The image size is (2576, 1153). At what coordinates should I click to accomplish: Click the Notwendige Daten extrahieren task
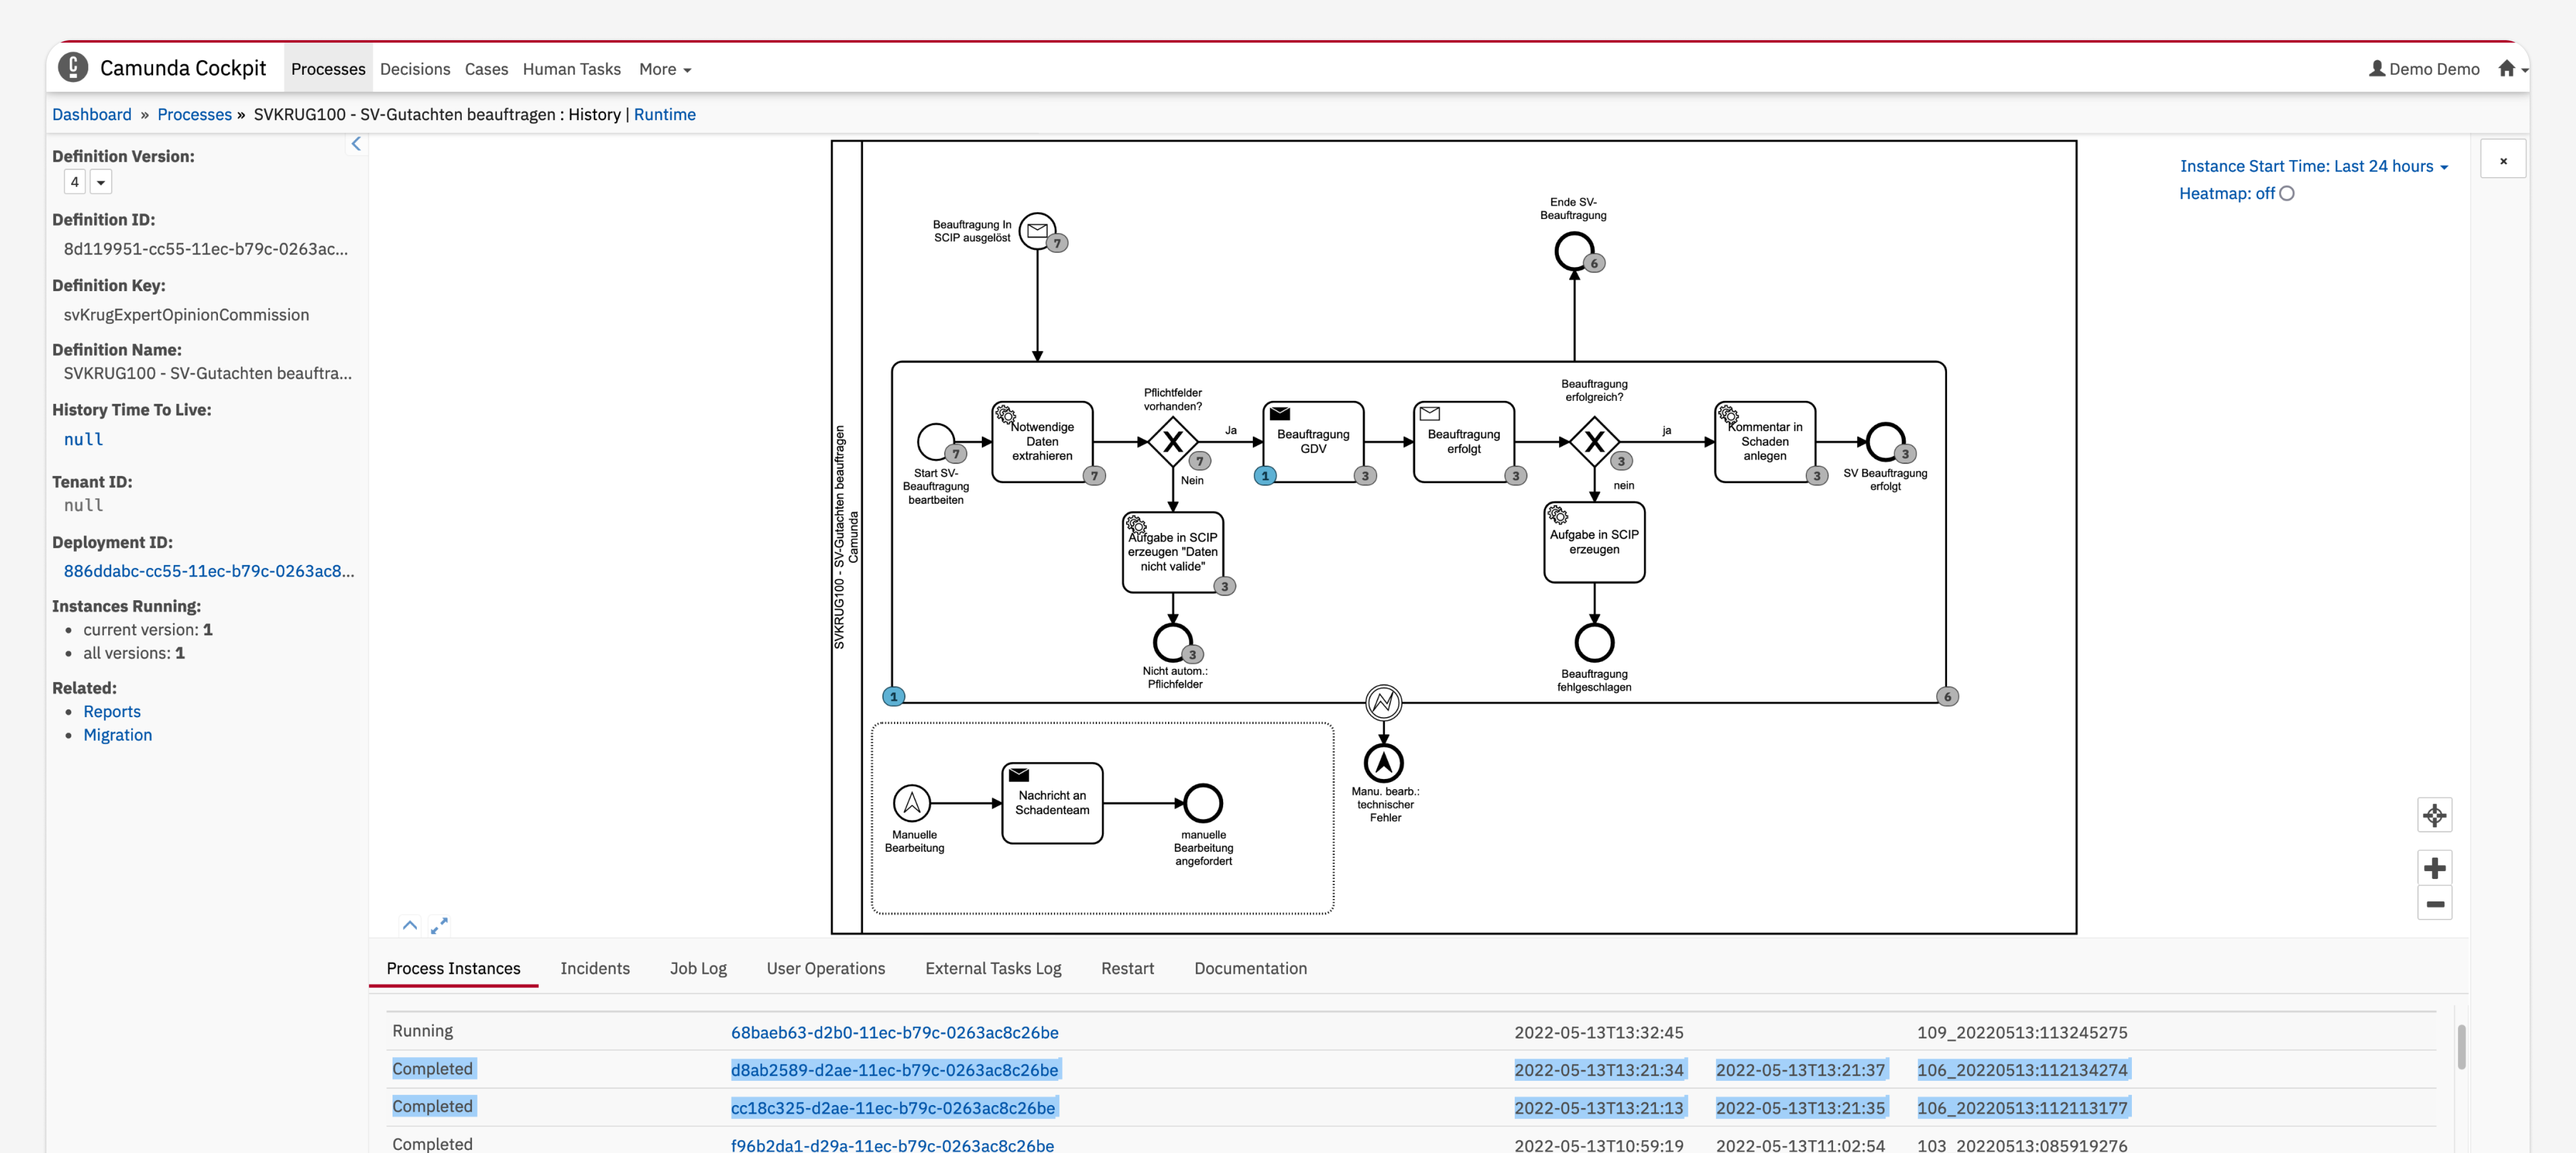(1042, 442)
